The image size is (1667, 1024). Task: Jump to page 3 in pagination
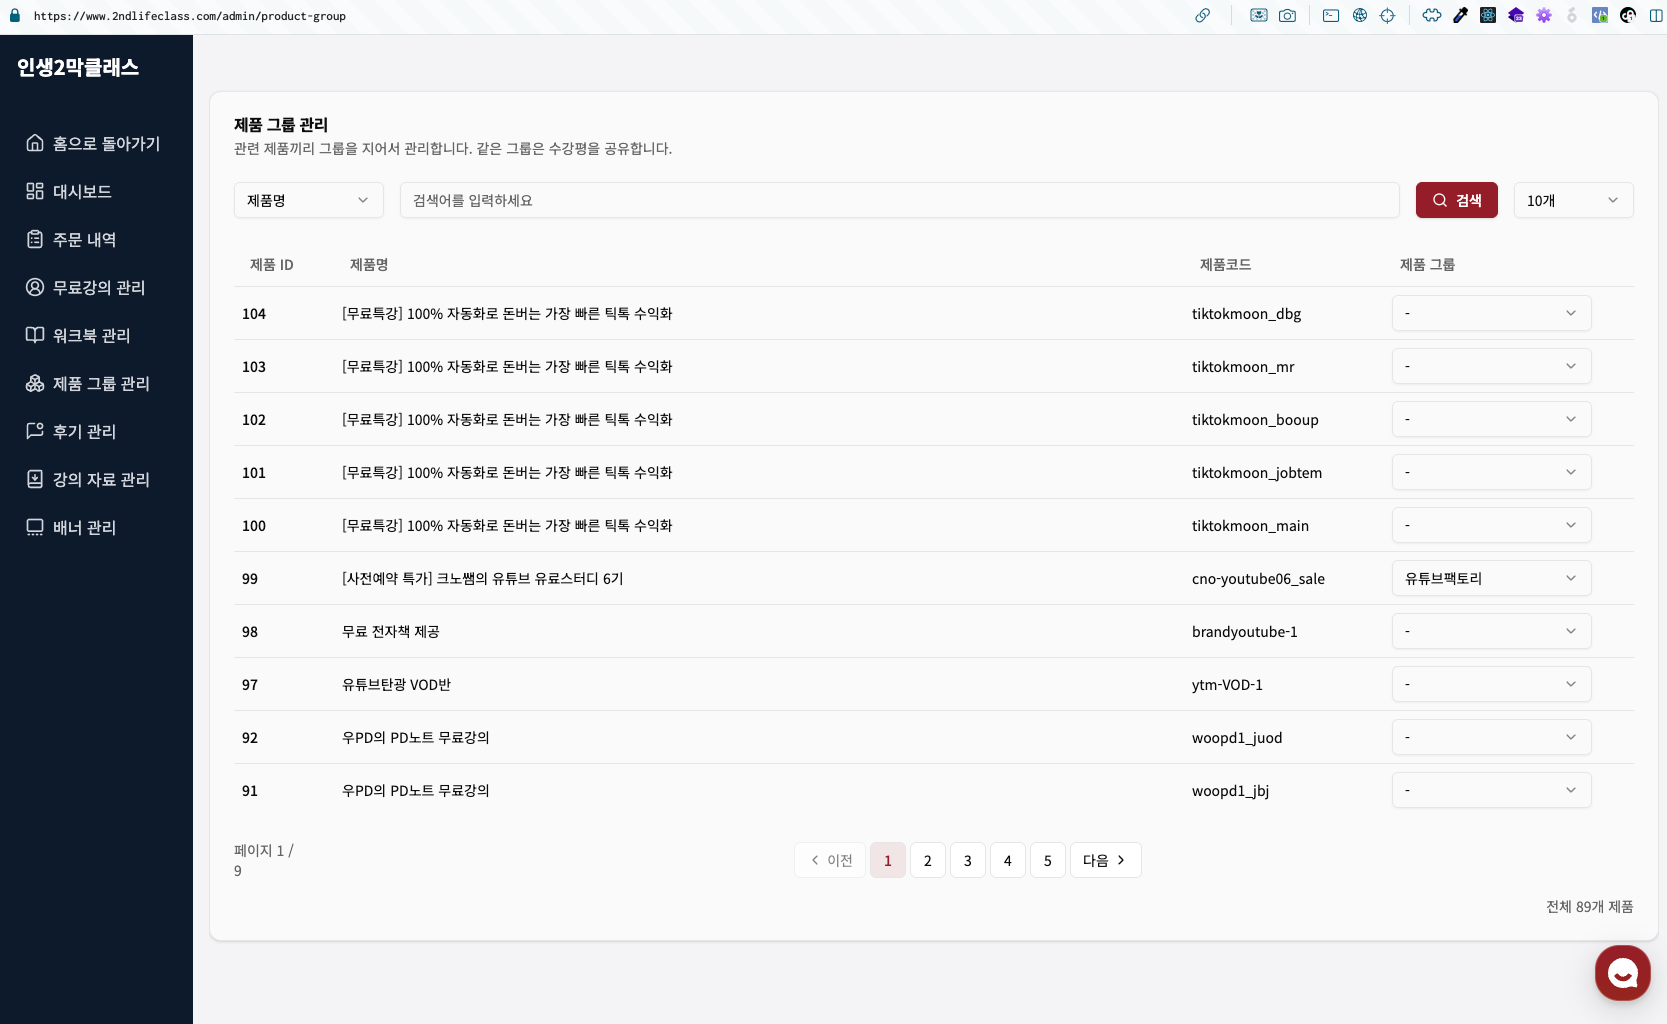(x=967, y=860)
